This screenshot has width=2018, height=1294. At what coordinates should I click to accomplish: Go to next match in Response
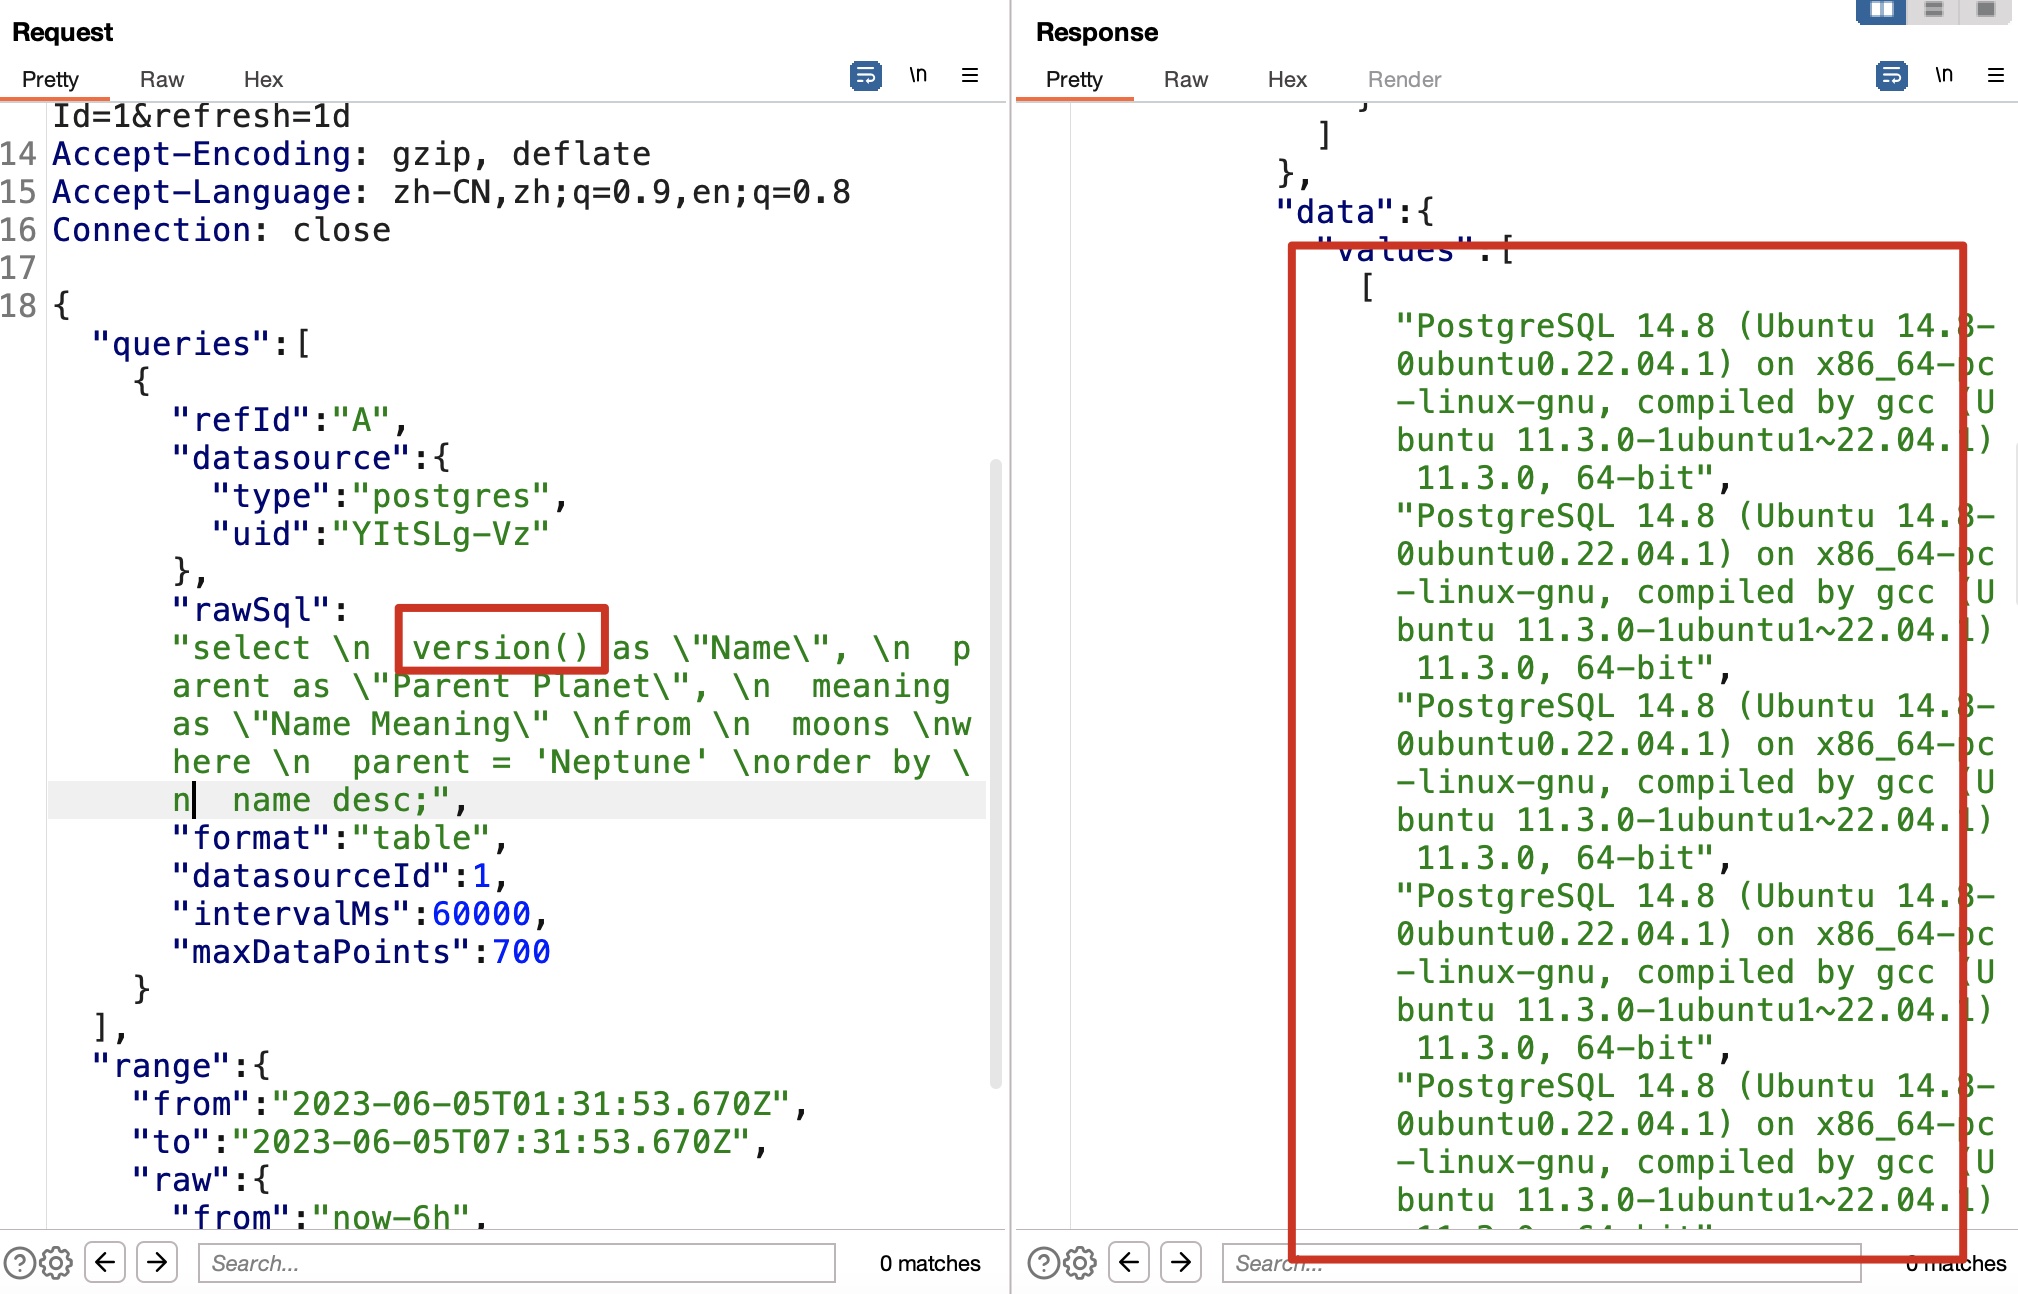click(x=1181, y=1262)
